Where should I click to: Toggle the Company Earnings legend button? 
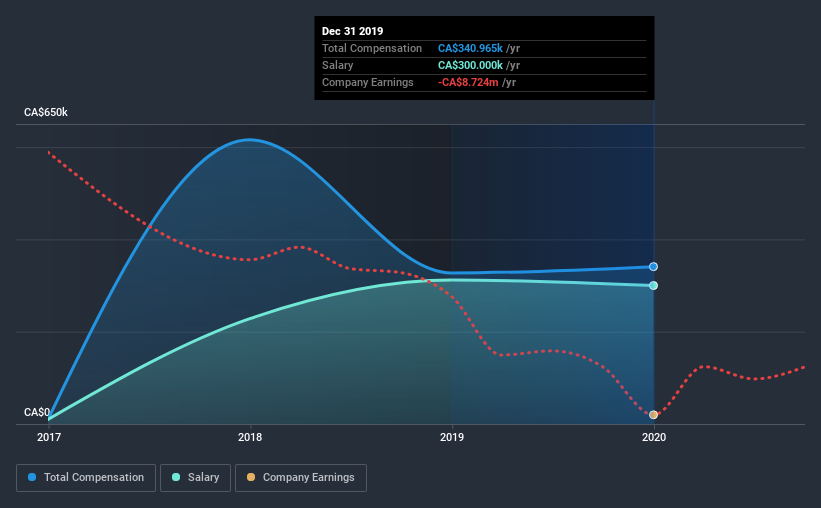[301, 478]
